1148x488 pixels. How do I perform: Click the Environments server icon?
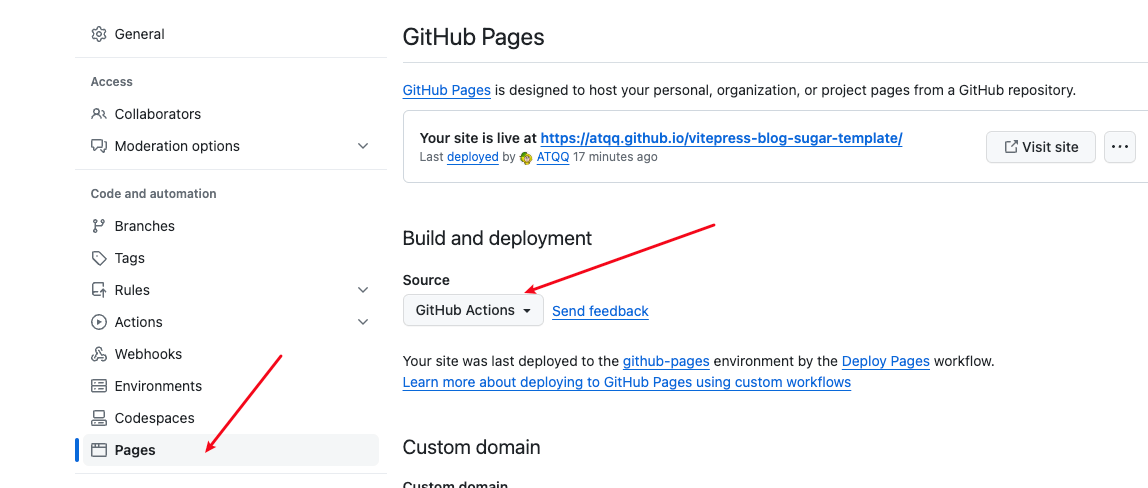pos(99,386)
